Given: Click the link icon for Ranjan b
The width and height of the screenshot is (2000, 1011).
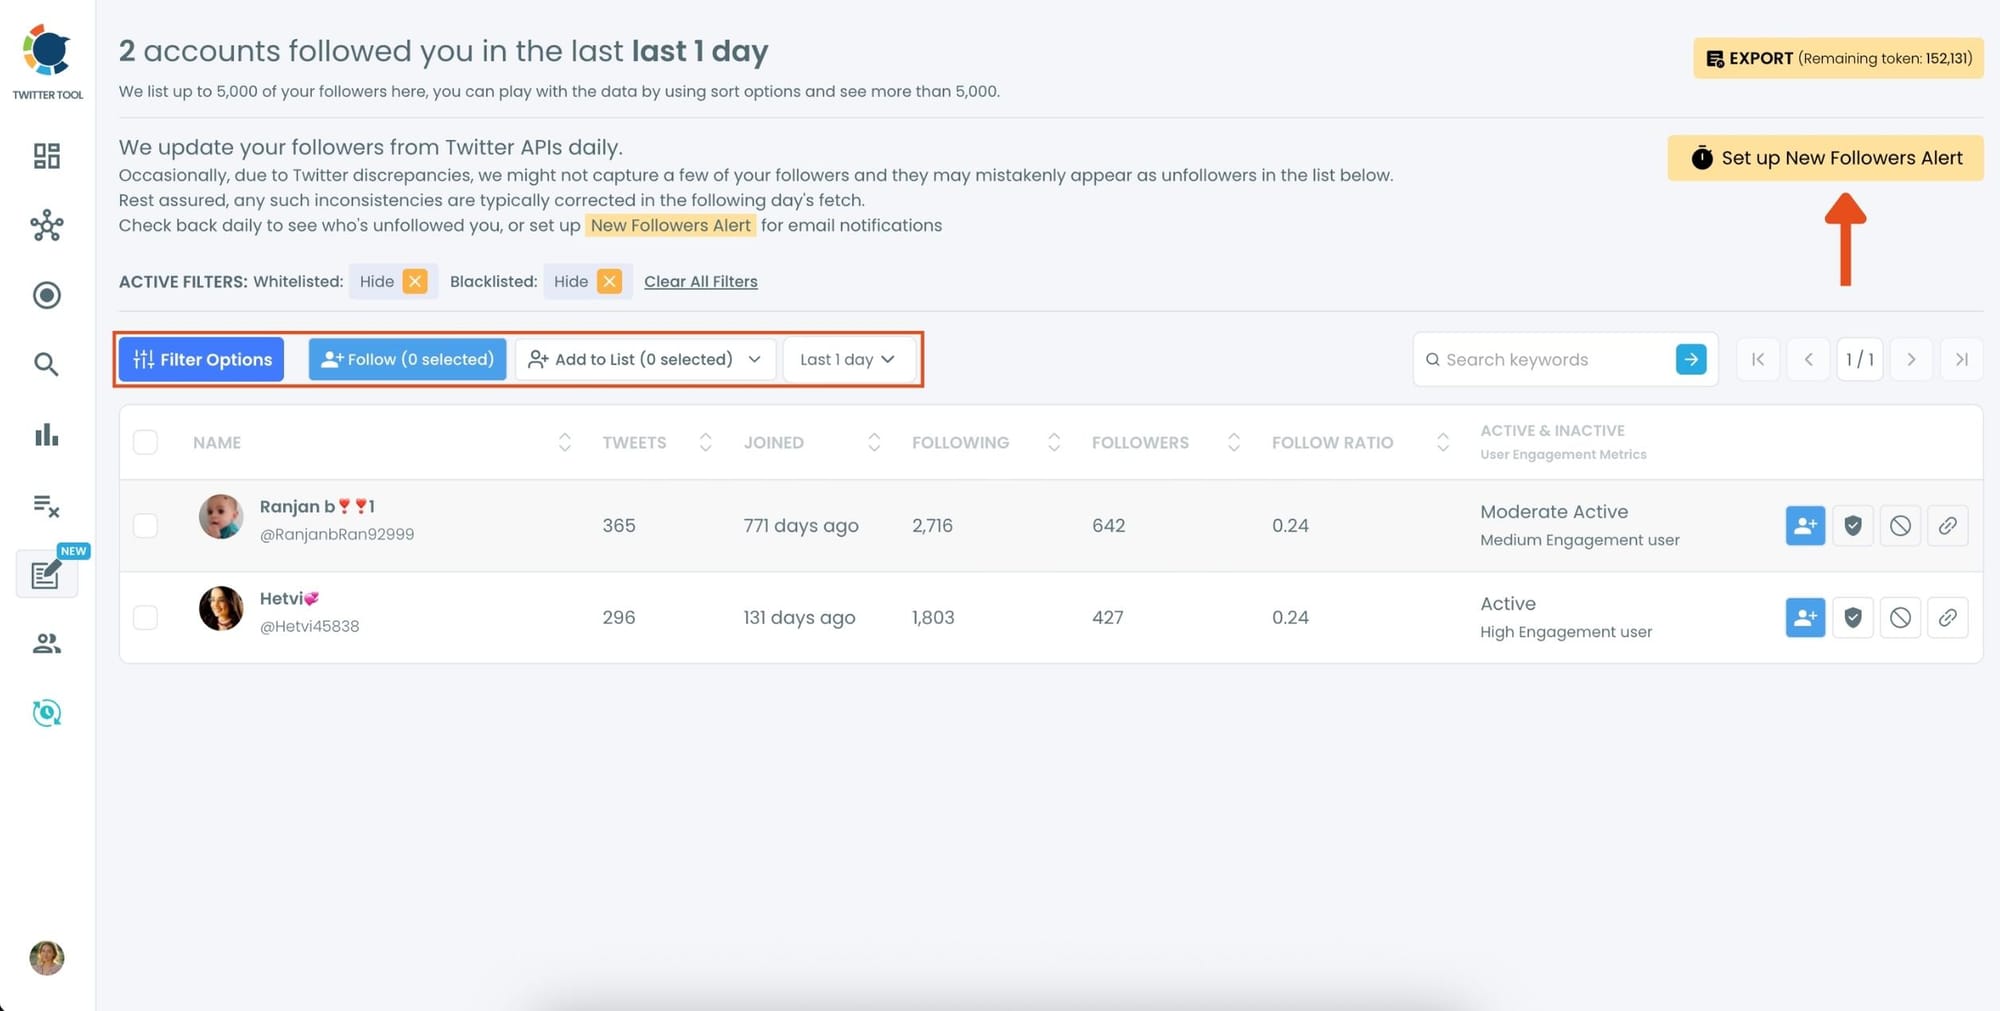Looking at the screenshot, I should pos(1947,526).
